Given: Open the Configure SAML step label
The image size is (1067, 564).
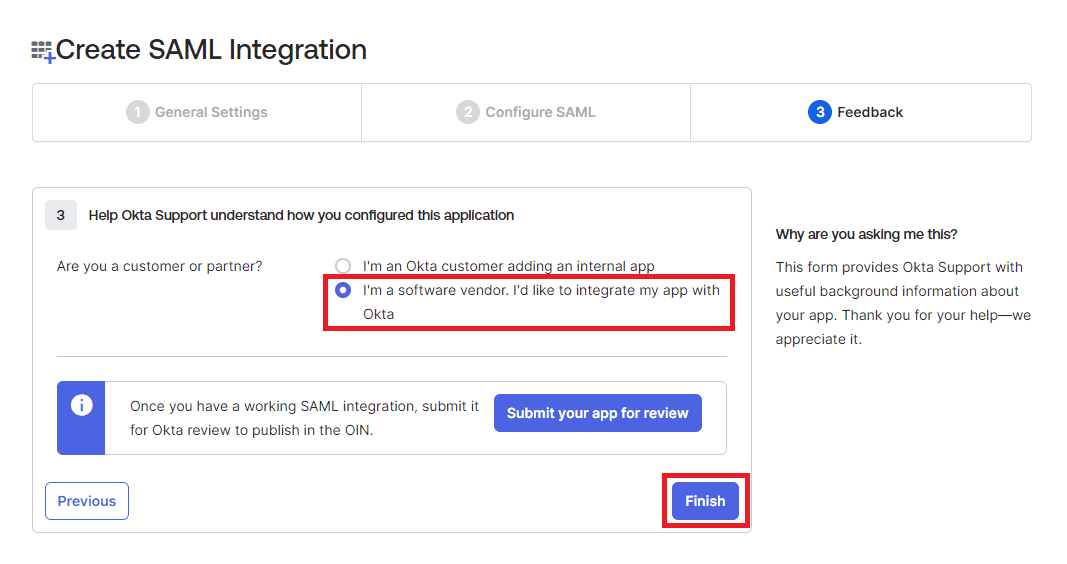Looking at the screenshot, I should [x=540, y=112].
